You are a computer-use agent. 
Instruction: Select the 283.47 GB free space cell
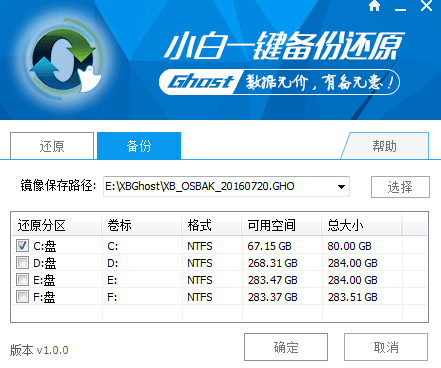(272, 280)
